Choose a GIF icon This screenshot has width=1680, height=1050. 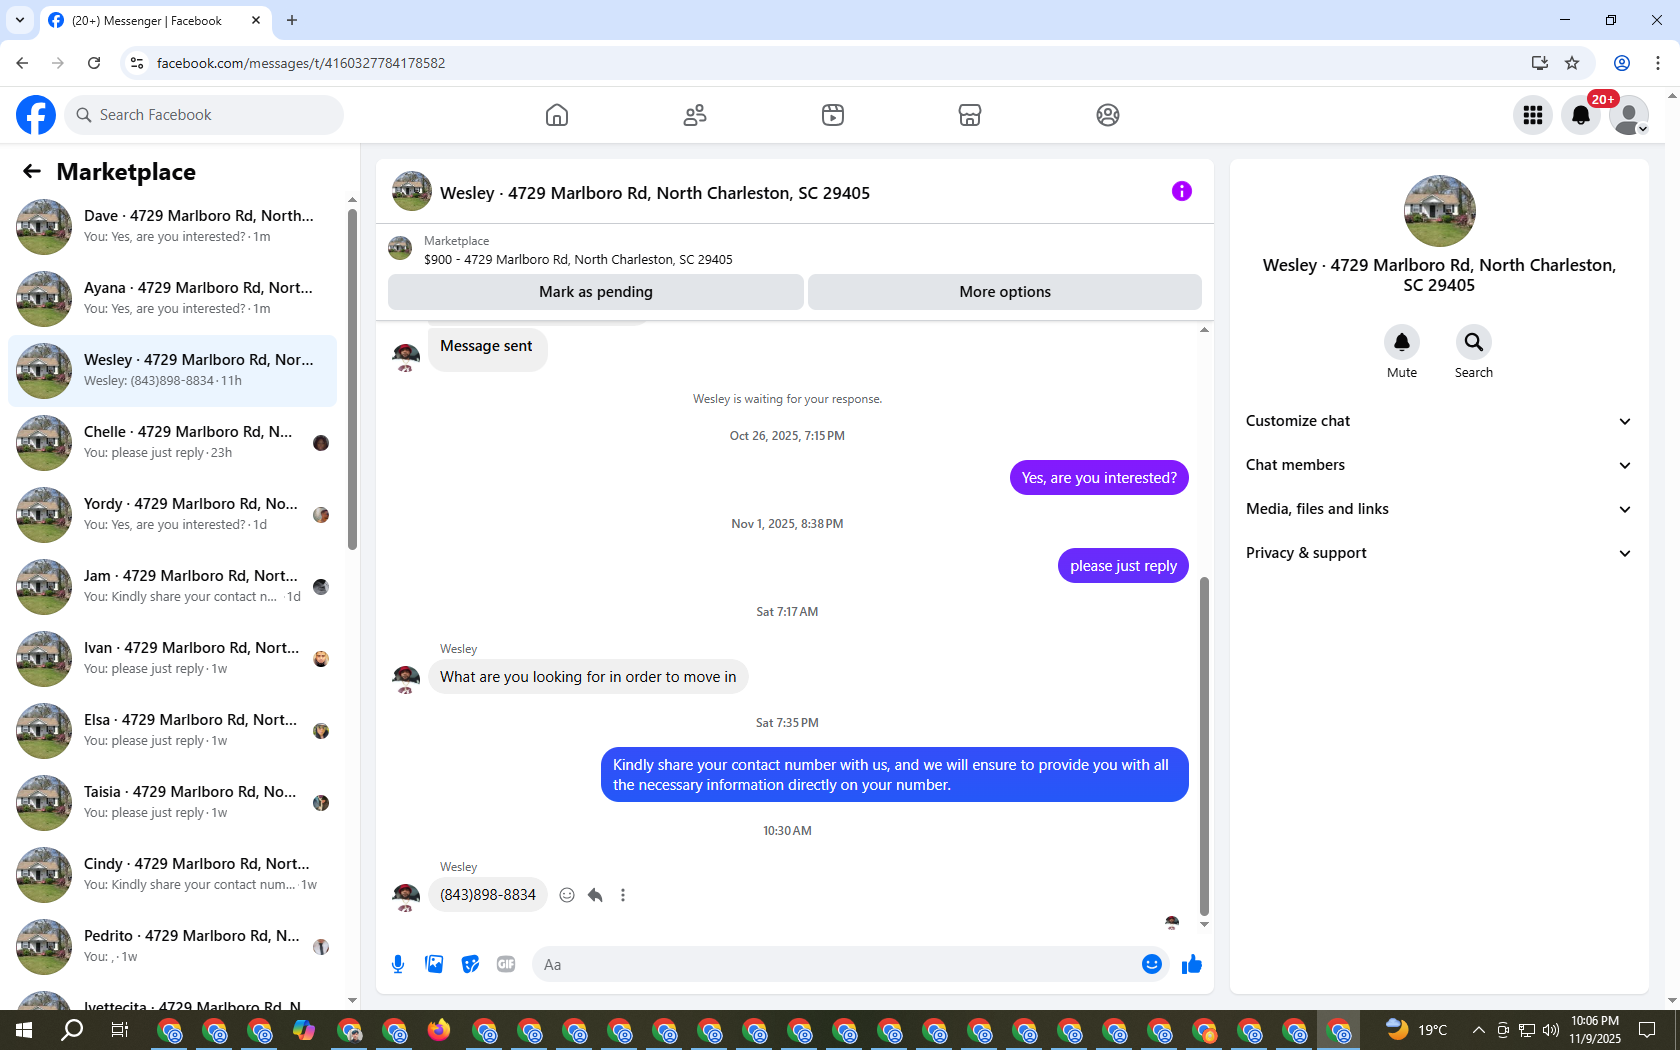click(x=506, y=964)
